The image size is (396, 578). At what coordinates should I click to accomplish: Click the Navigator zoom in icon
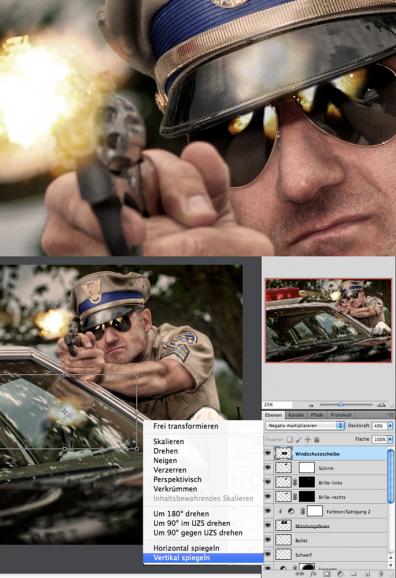click(382, 405)
